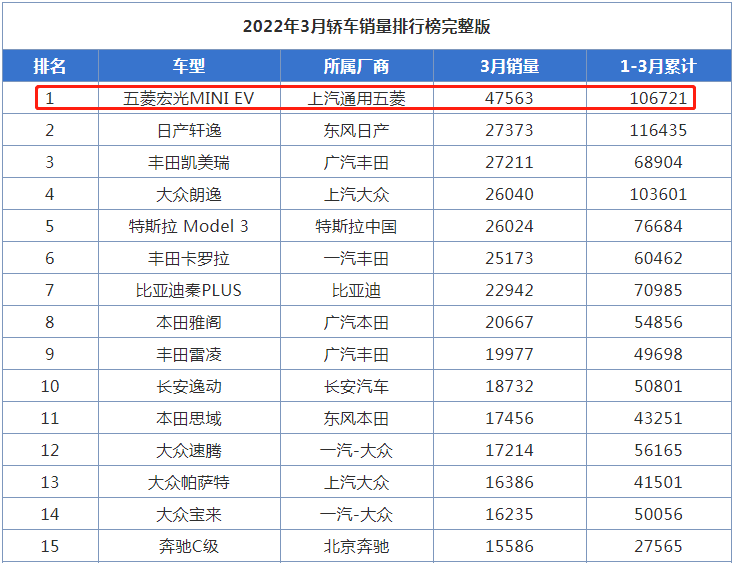Select the cumulative value 50801
Image resolution: width=735 pixels, height=563 pixels.
658,387
